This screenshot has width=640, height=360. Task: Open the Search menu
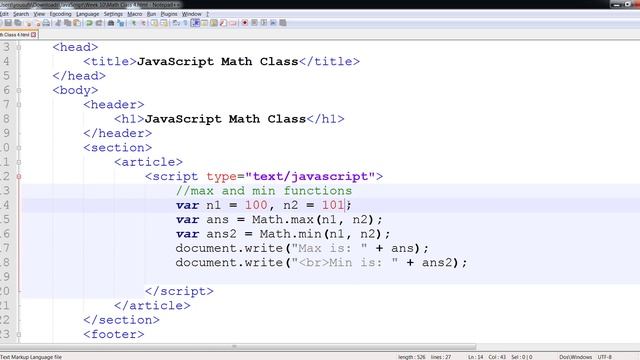coord(21,14)
